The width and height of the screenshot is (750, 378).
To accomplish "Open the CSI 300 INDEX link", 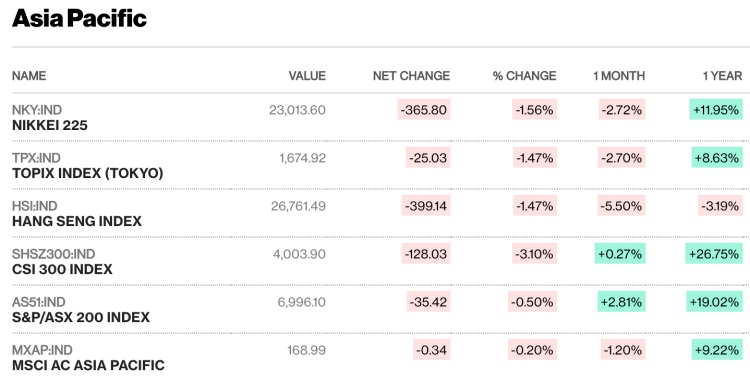I will 62,269.
